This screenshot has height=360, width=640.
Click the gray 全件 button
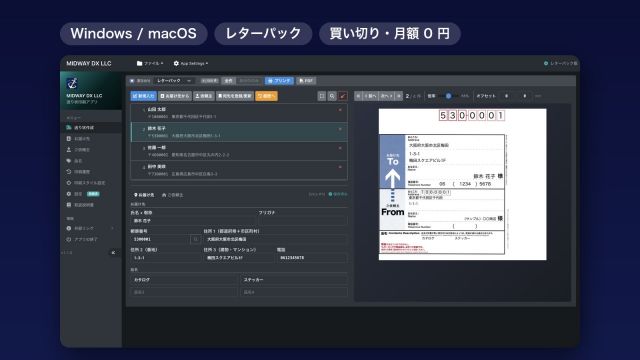pyautogui.click(x=229, y=81)
